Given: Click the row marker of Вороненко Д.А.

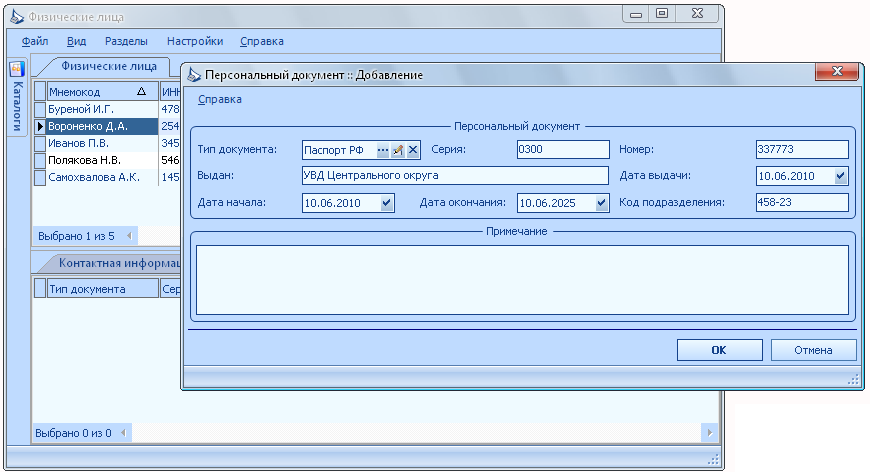Looking at the screenshot, I should click(x=40, y=126).
